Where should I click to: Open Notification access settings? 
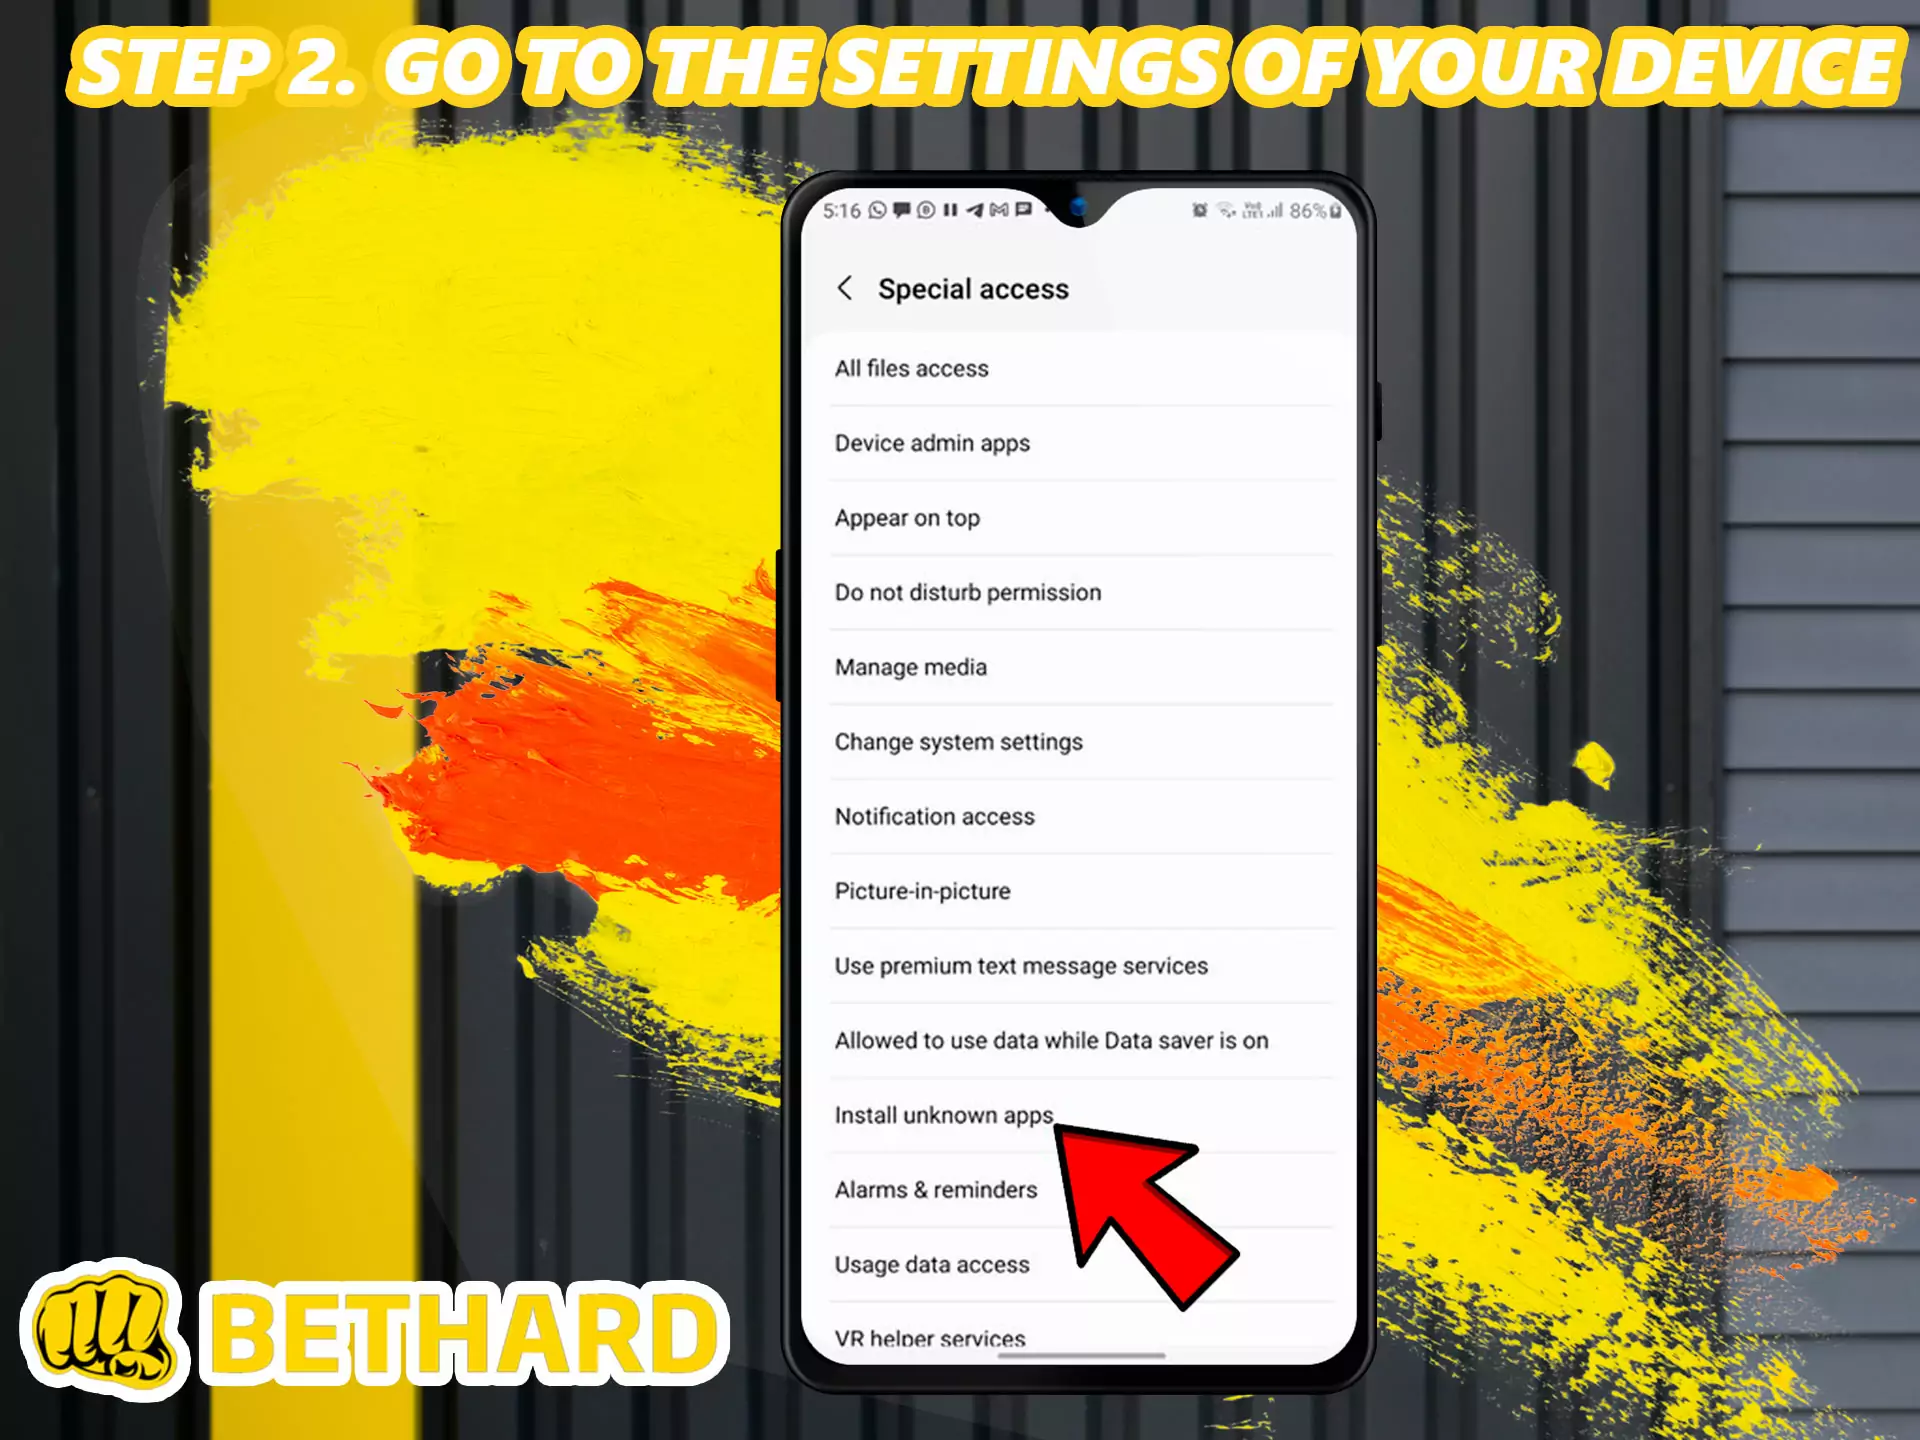click(x=934, y=815)
